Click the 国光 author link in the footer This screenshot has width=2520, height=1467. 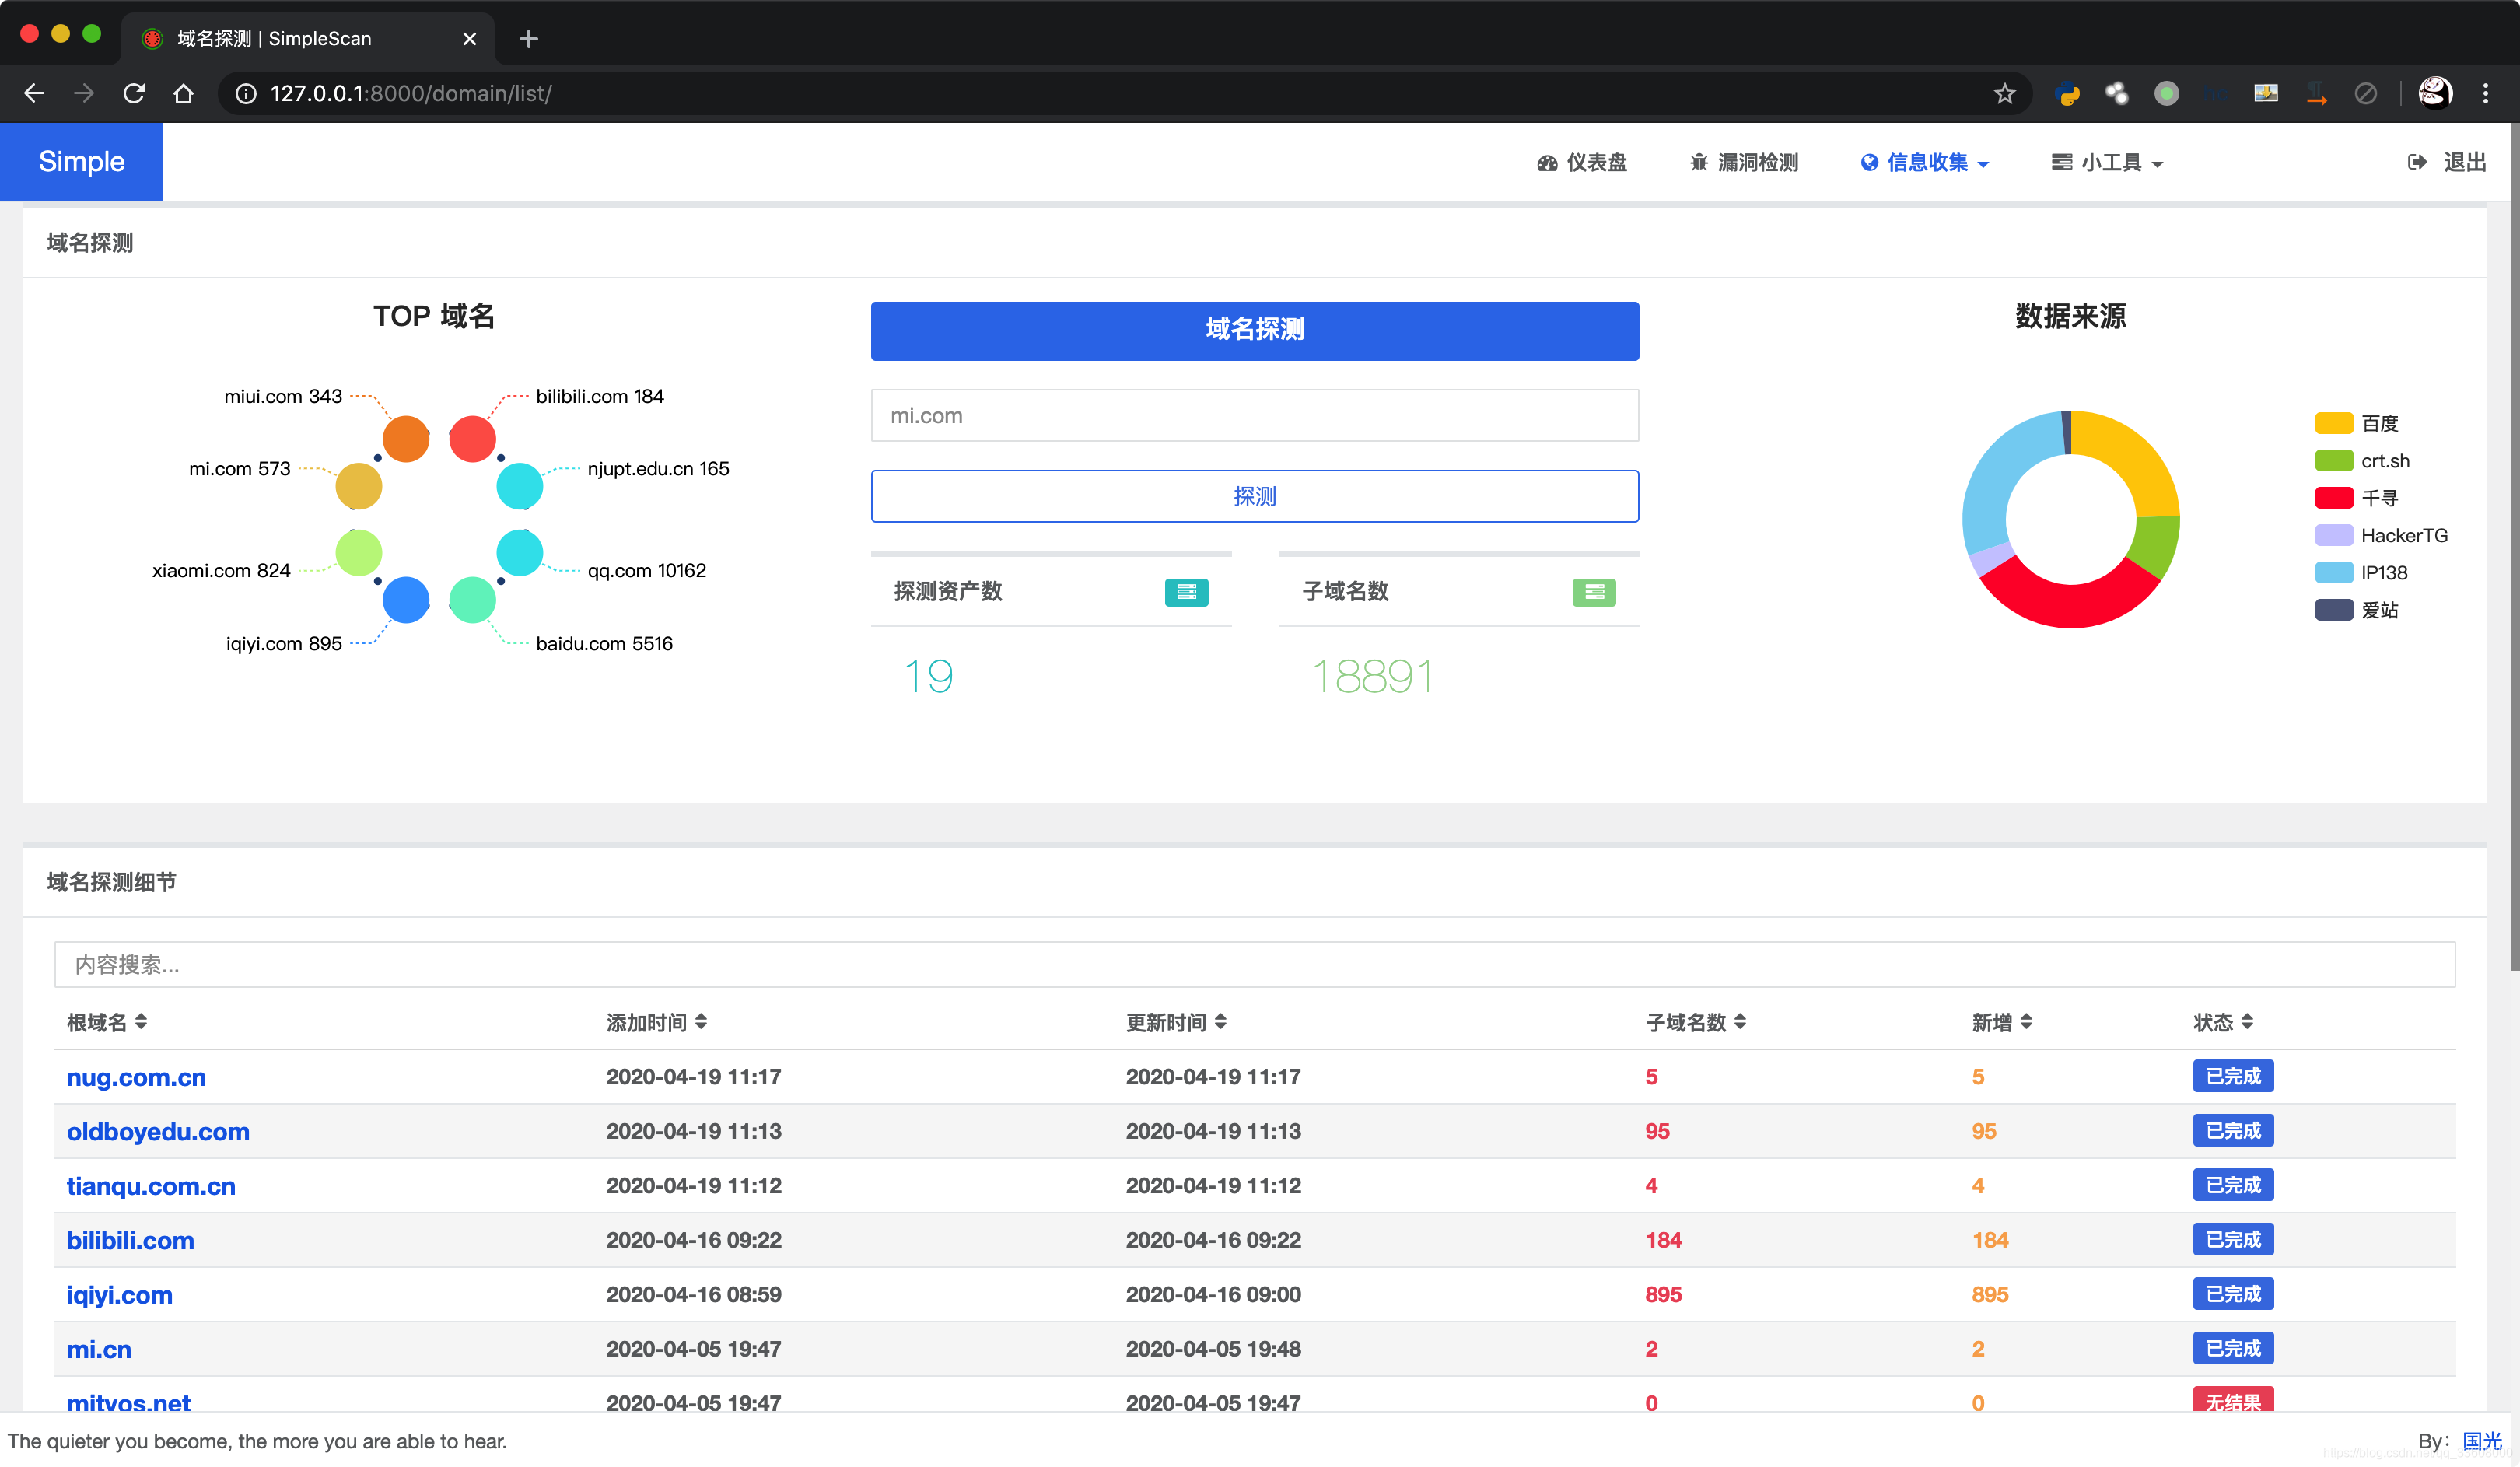tap(2481, 1441)
